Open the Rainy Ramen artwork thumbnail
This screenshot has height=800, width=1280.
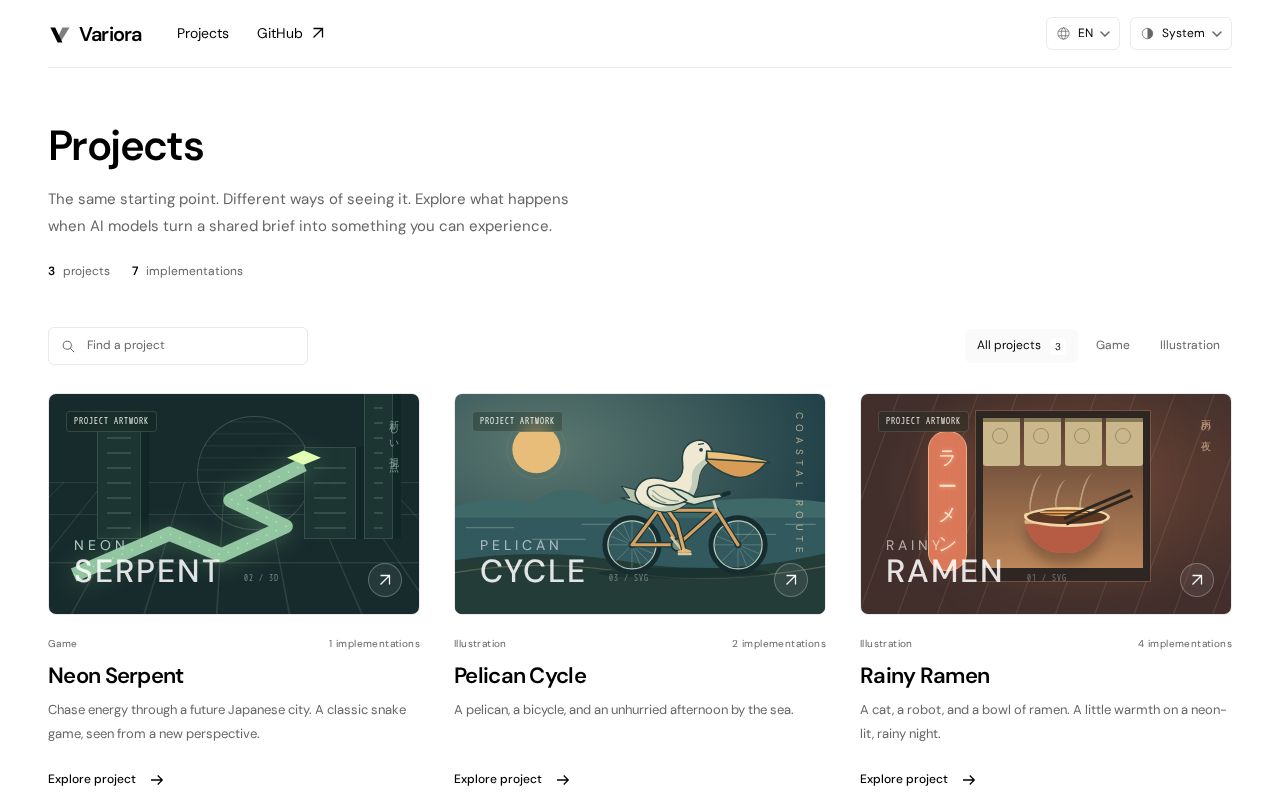point(1046,504)
